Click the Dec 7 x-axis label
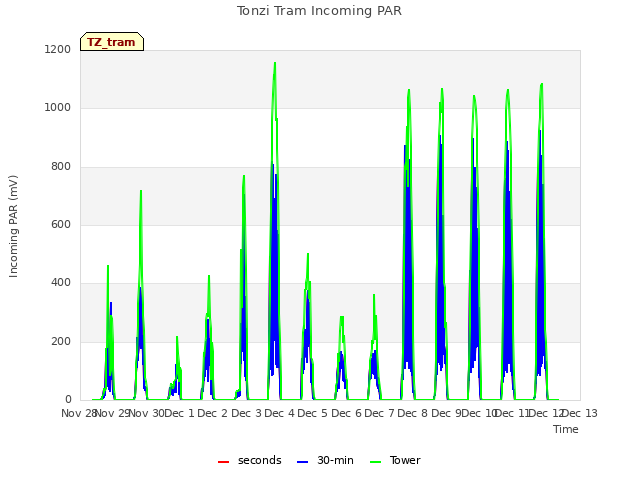 [x=379, y=413]
